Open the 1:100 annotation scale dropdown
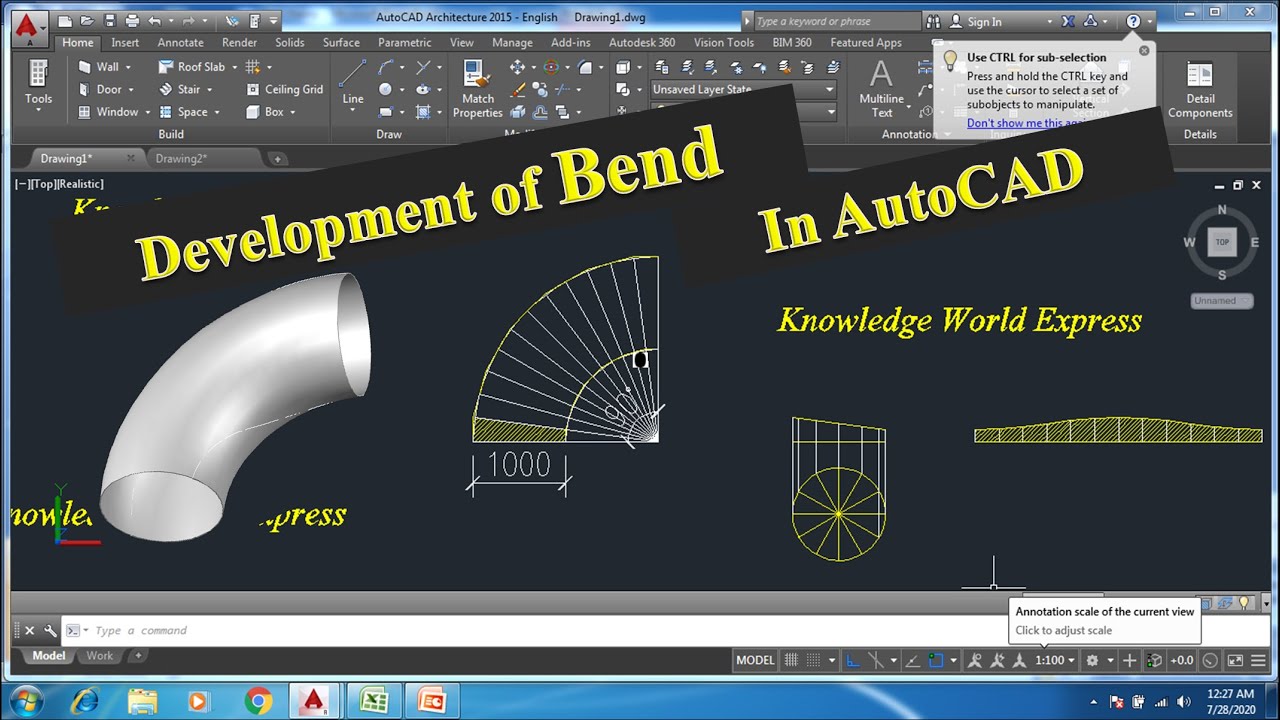 point(1055,660)
